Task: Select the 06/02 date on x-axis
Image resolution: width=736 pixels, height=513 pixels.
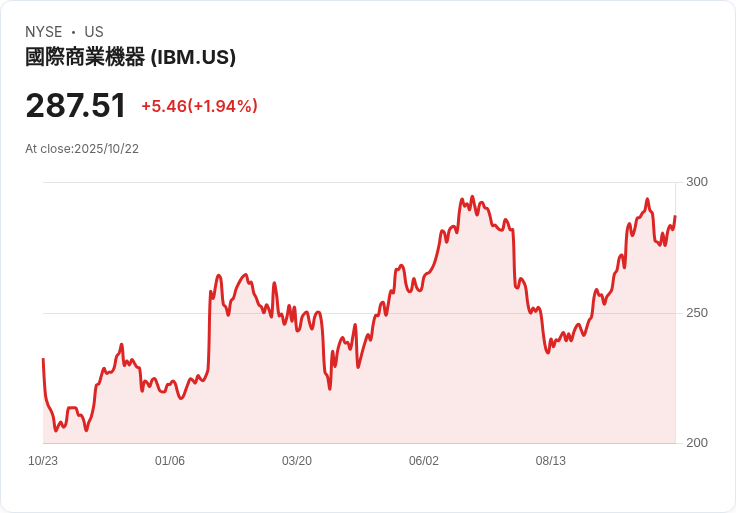Action: coord(424,461)
